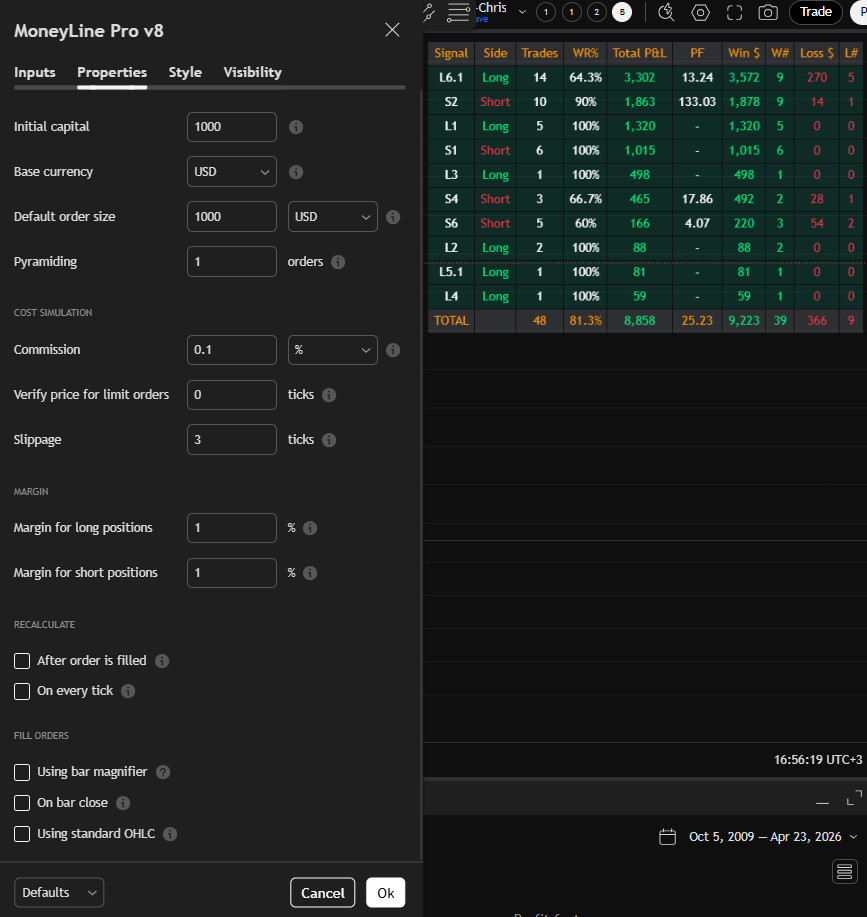
Task: Show info for Margin for short positions
Action: click(310, 573)
